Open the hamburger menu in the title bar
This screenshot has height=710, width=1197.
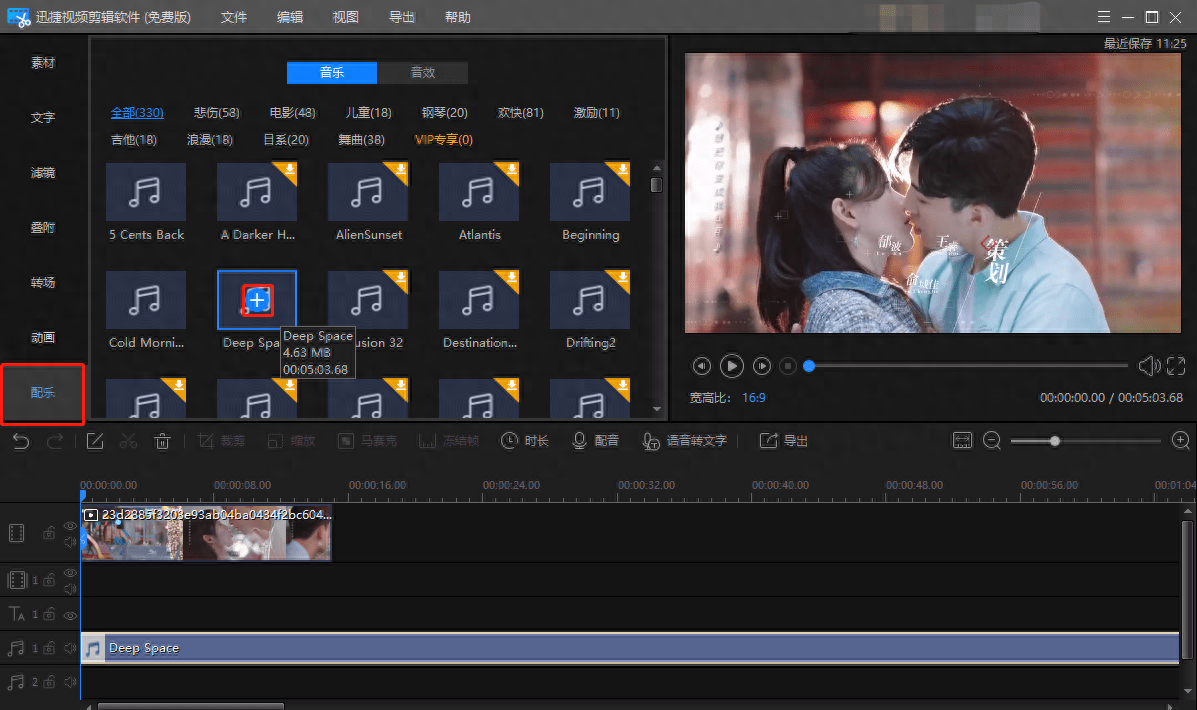coord(1102,17)
